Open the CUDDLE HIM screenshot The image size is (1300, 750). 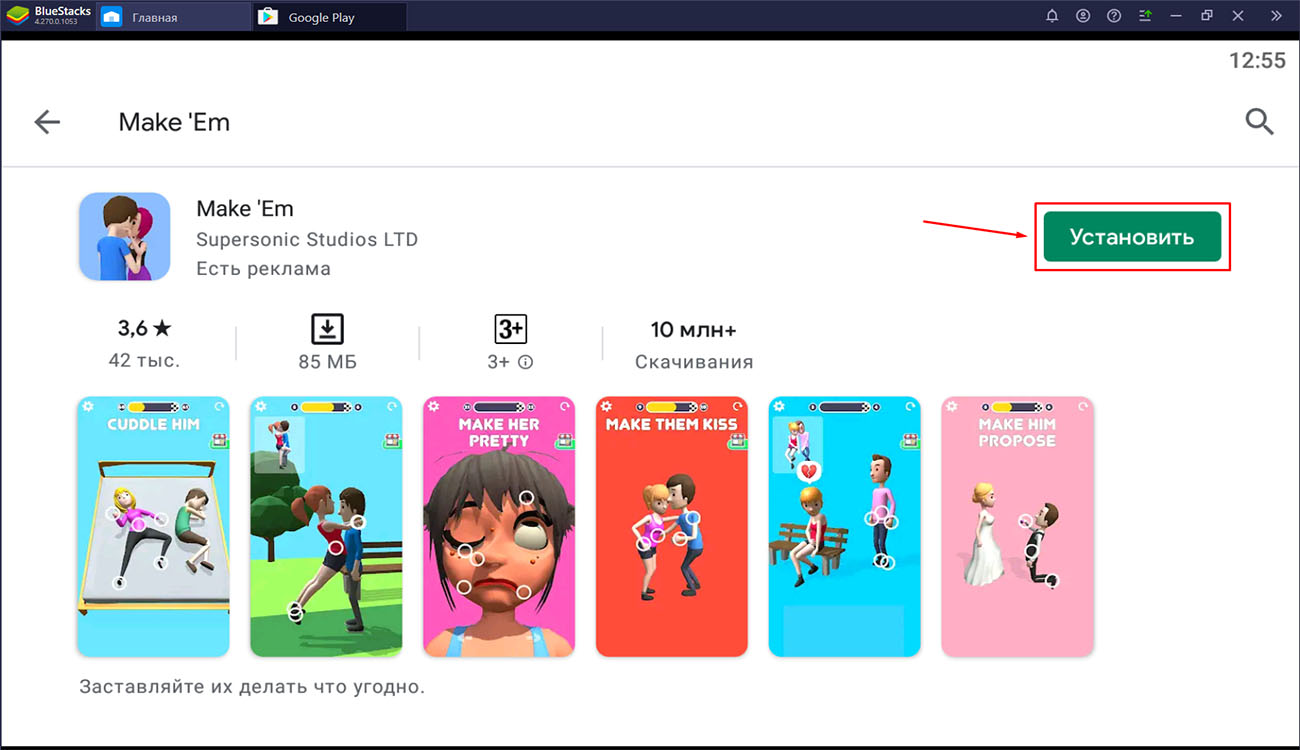[153, 527]
